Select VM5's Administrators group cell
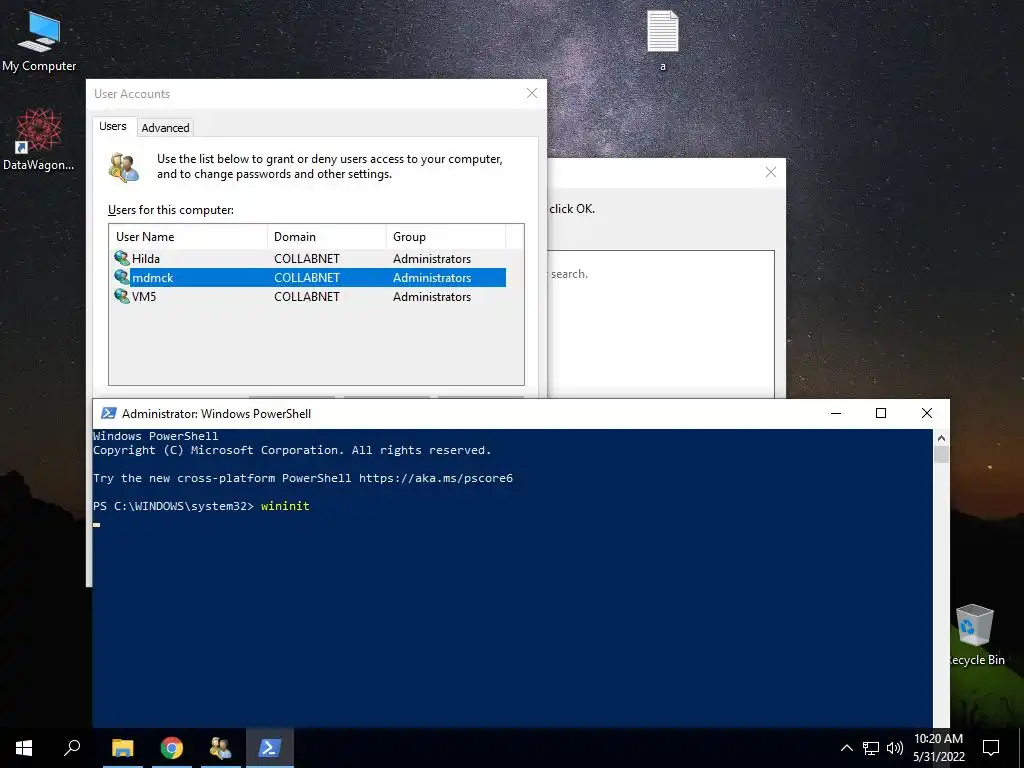This screenshot has width=1024, height=768. pyautogui.click(x=432, y=296)
